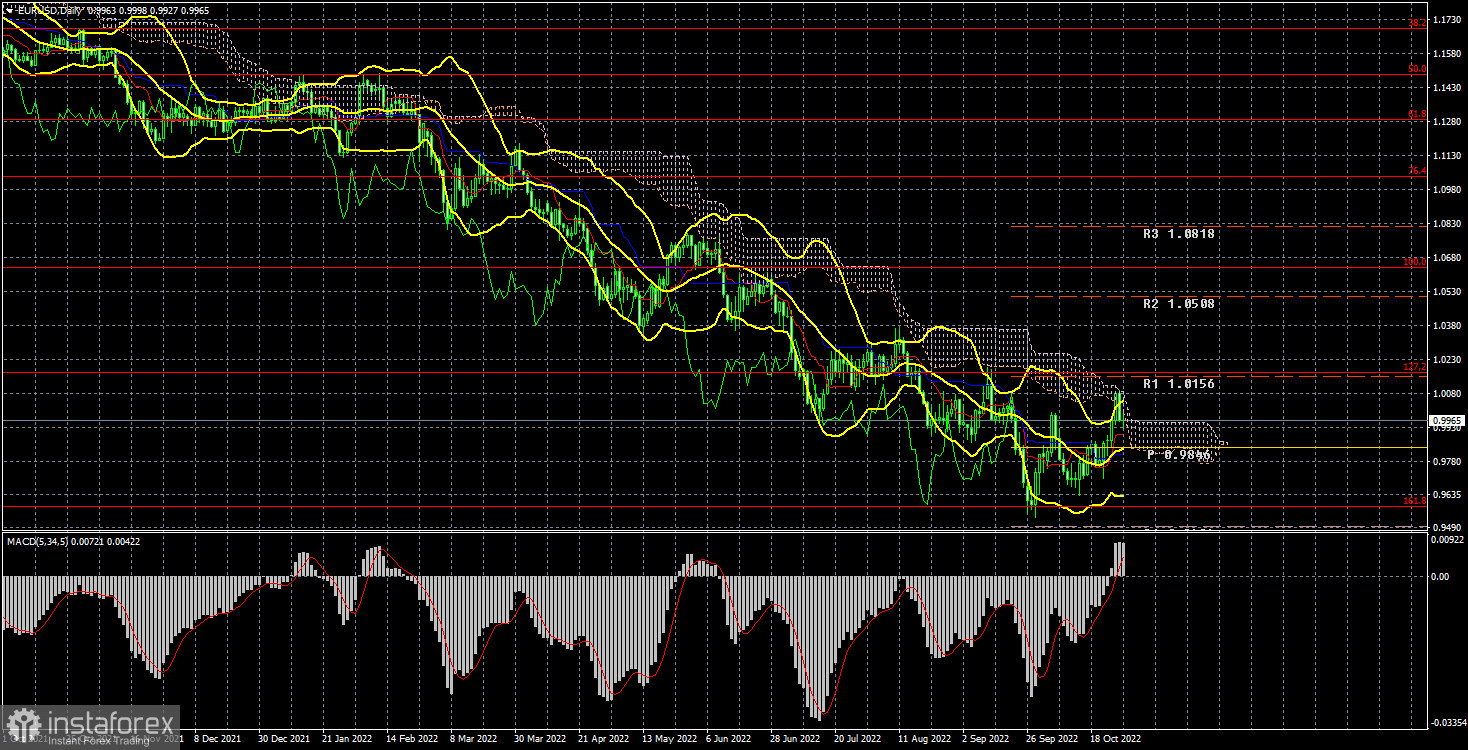The width and height of the screenshot is (1468, 750).
Task: Click the R1 1.0156 pivot label
Action: point(1179,383)
